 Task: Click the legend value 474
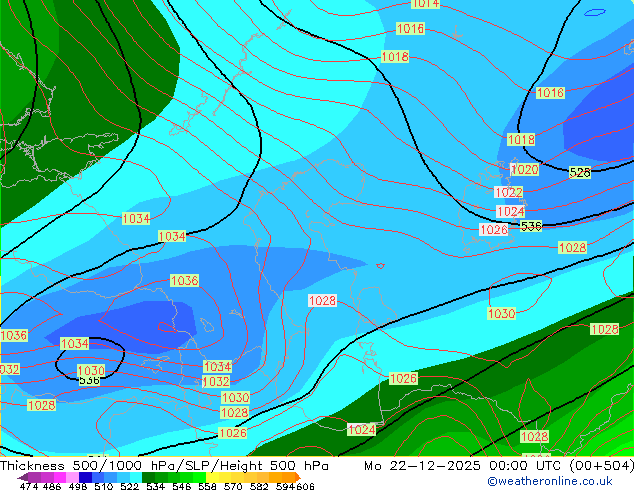pos(29,486)
